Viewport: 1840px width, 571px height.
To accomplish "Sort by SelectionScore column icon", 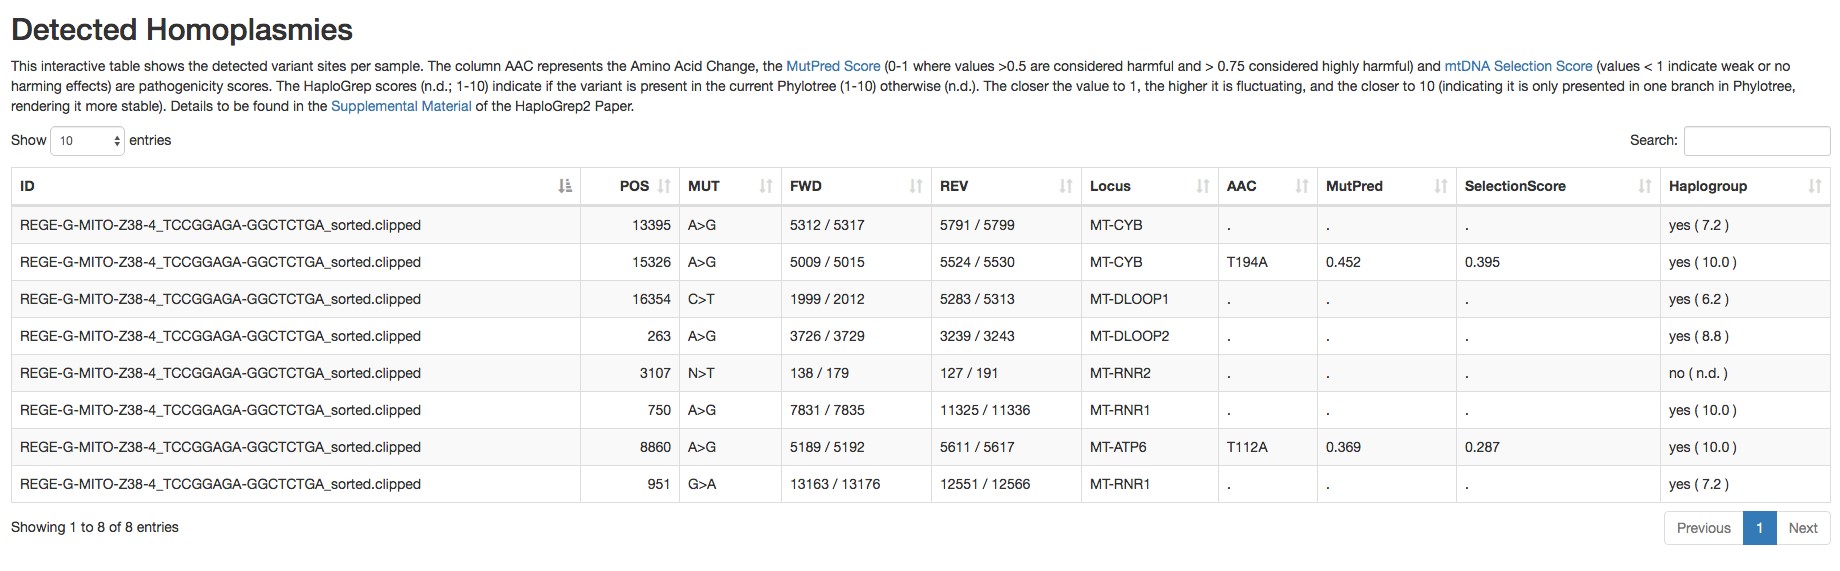I will (1645, 186).
